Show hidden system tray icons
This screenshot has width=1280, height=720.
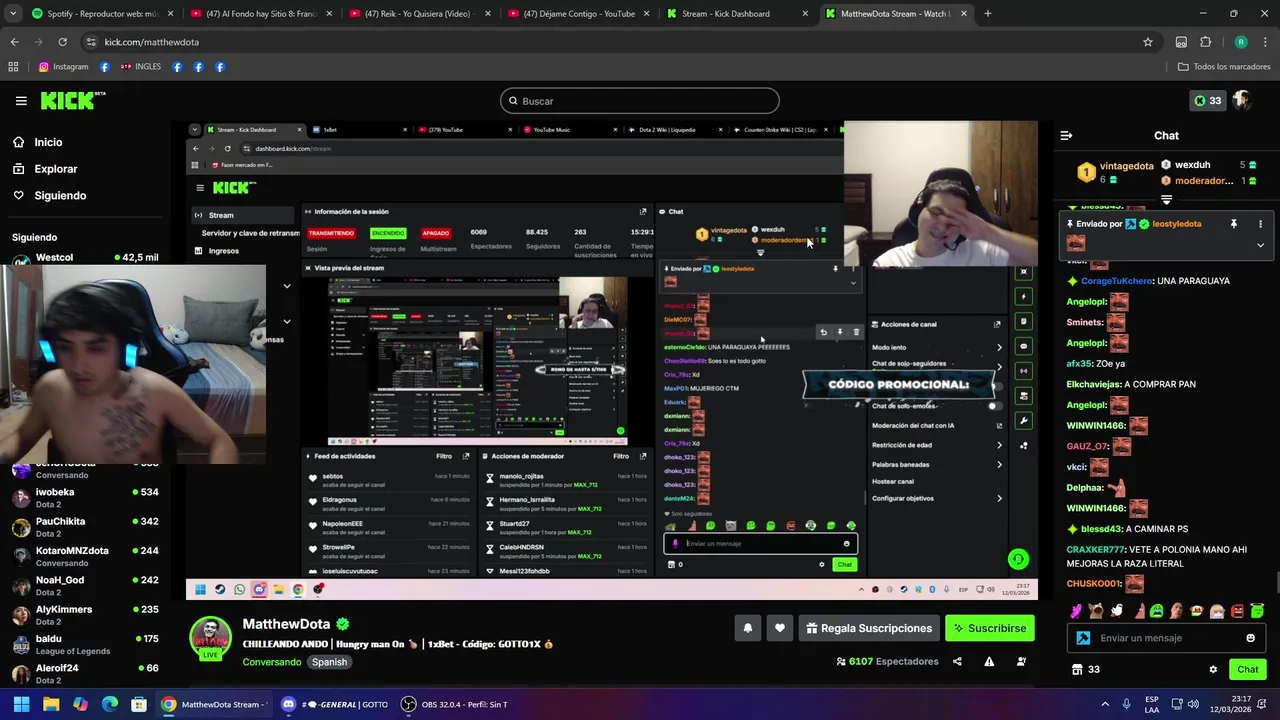[1105, 704]
